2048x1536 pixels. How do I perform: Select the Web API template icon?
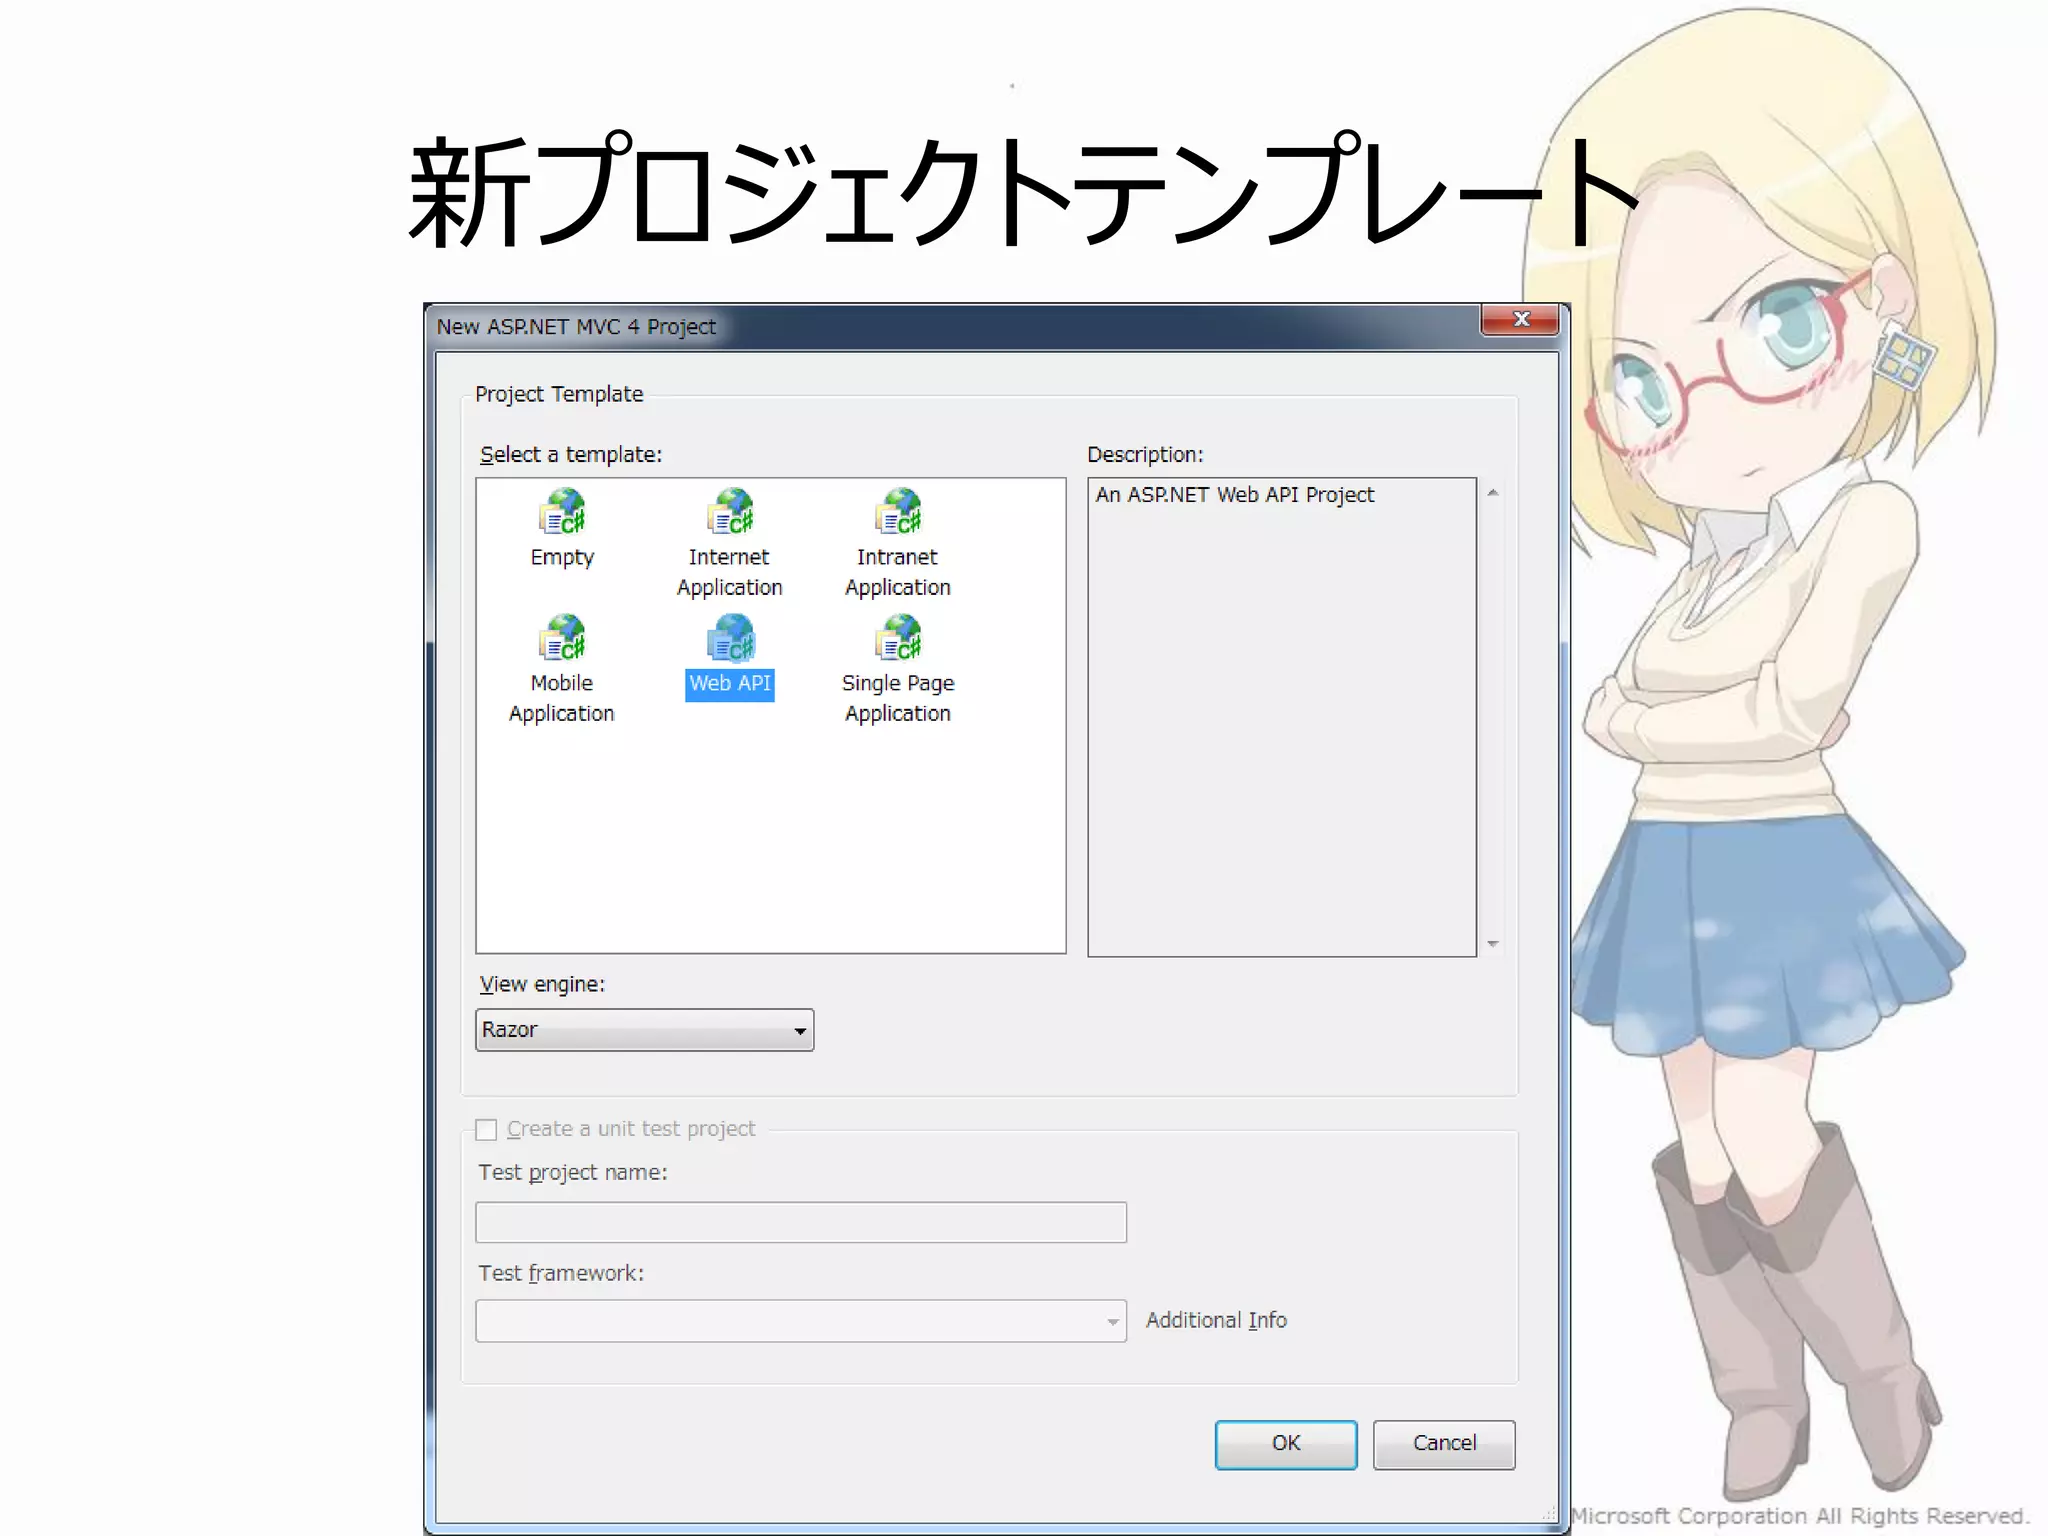(730, 638)
